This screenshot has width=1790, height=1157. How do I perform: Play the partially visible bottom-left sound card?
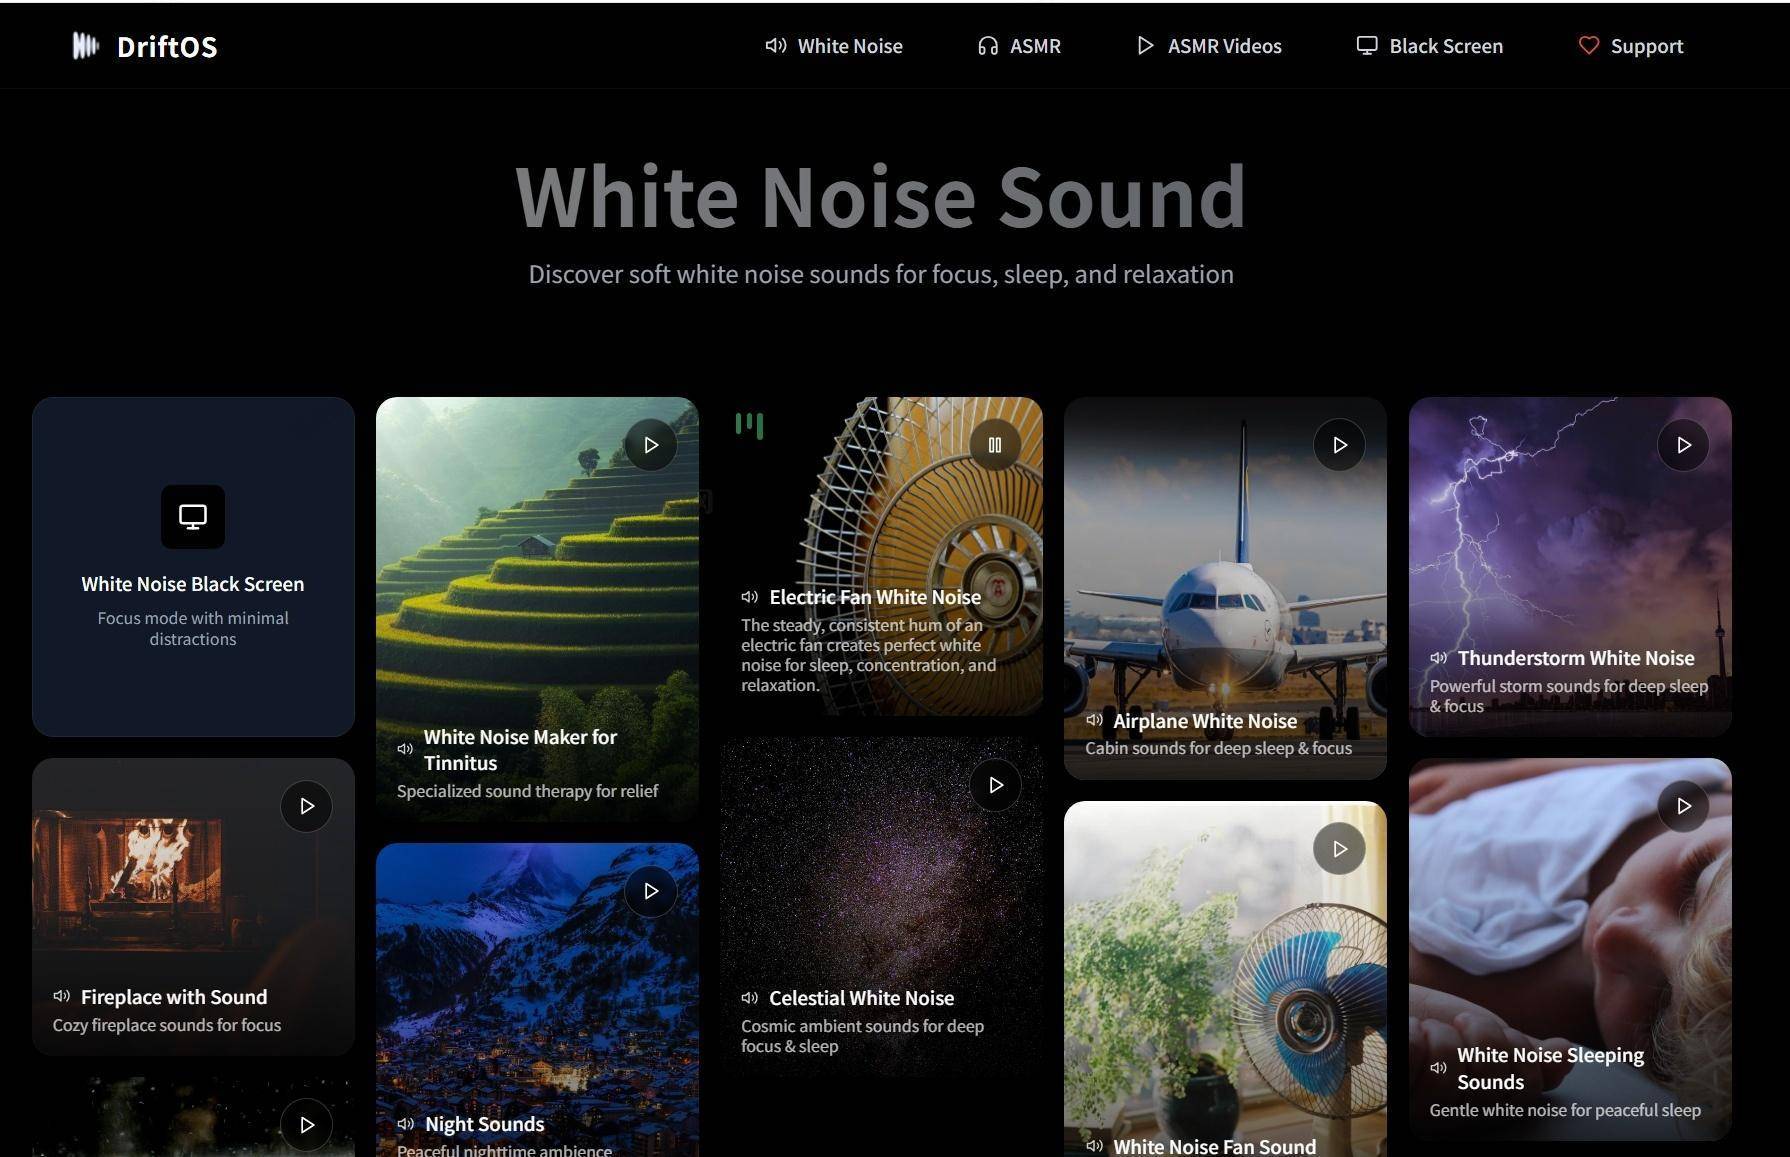pyautogui.click(x=306, y=1125)
